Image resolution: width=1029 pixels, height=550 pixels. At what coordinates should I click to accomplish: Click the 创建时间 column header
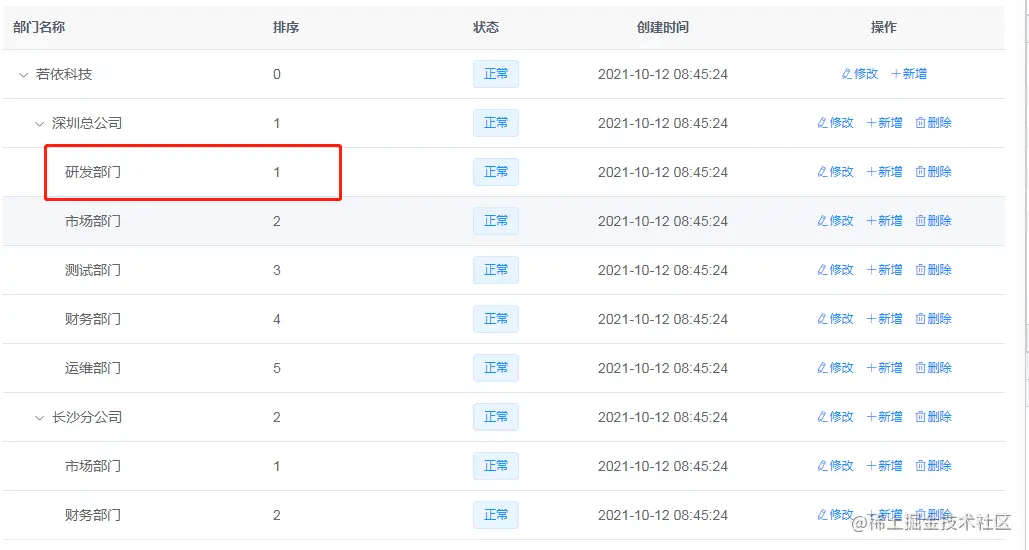pos(663,28)
